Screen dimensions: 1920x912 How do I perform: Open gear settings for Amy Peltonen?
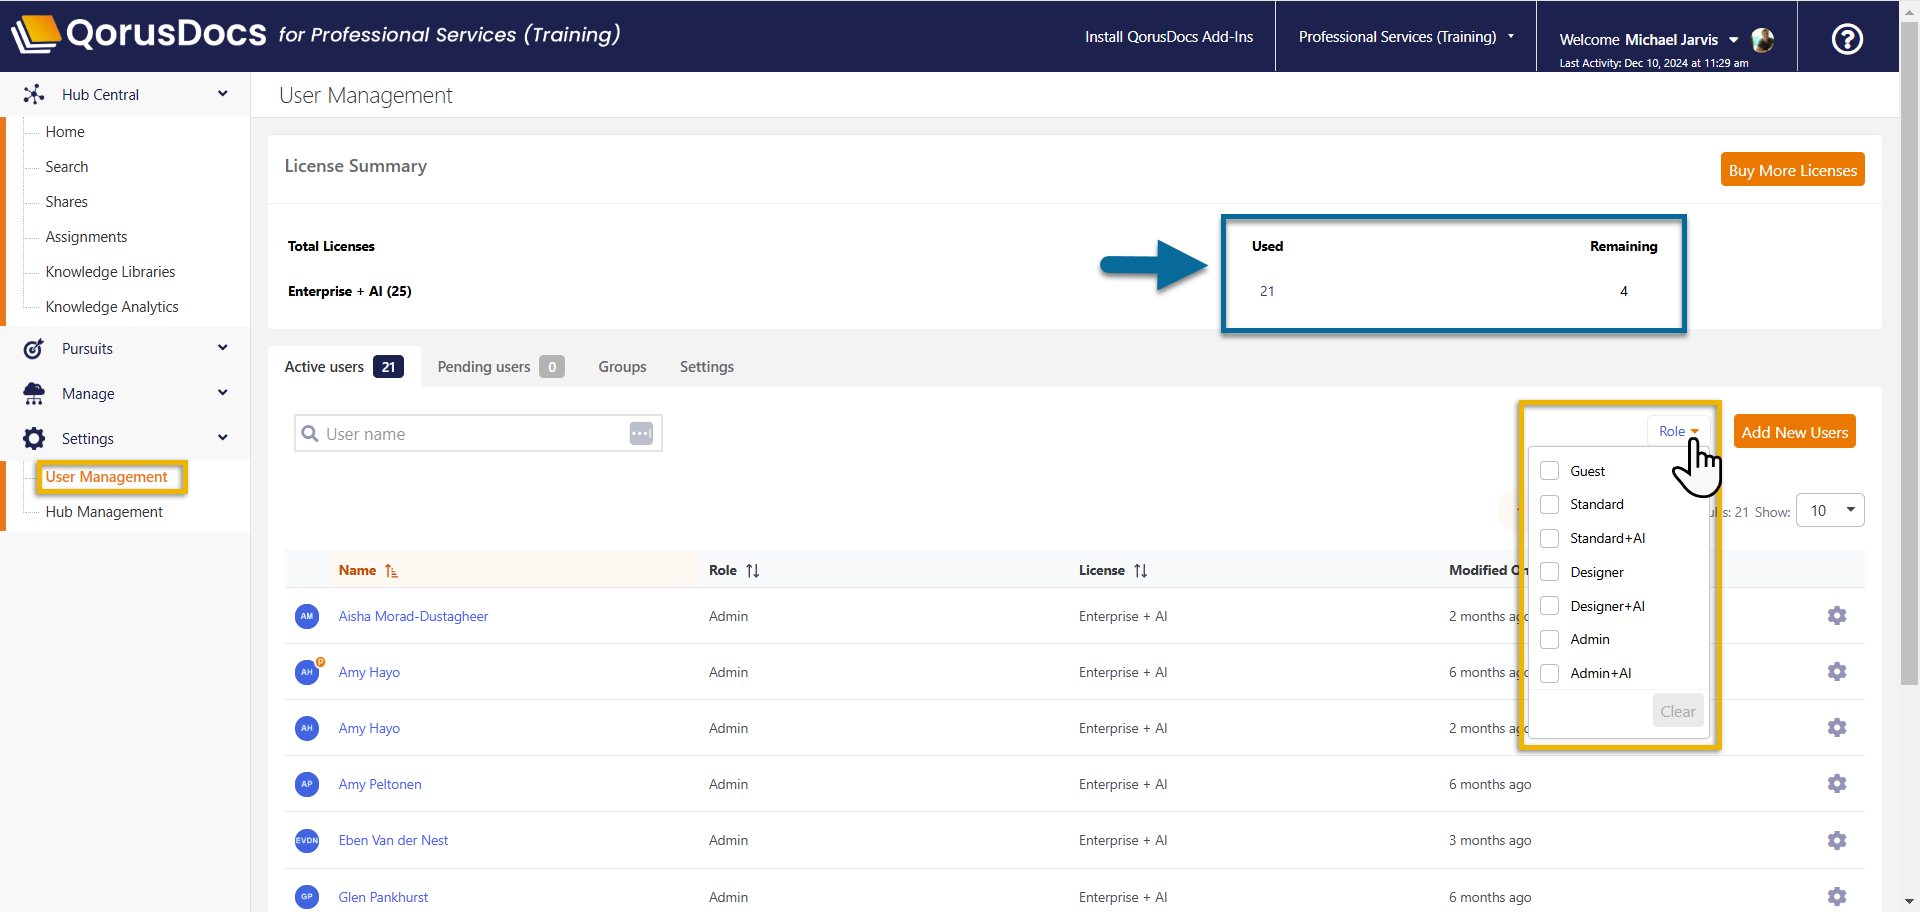tap(1837, 784)
